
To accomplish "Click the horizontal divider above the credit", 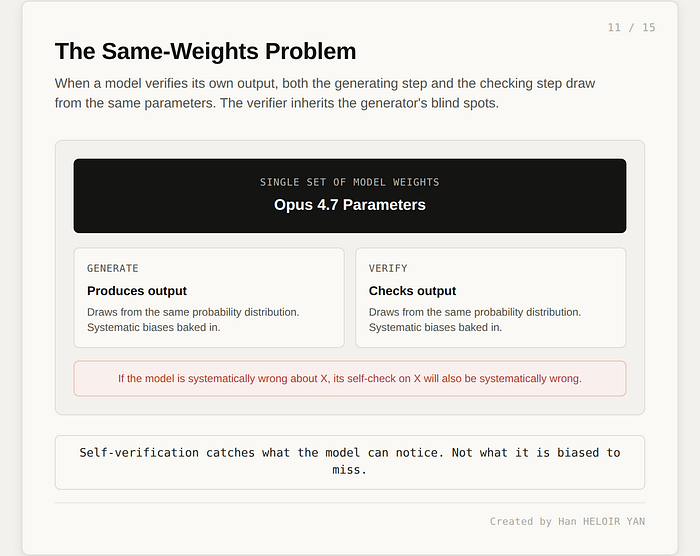I will pyautogui.click(x=350, y=503).
